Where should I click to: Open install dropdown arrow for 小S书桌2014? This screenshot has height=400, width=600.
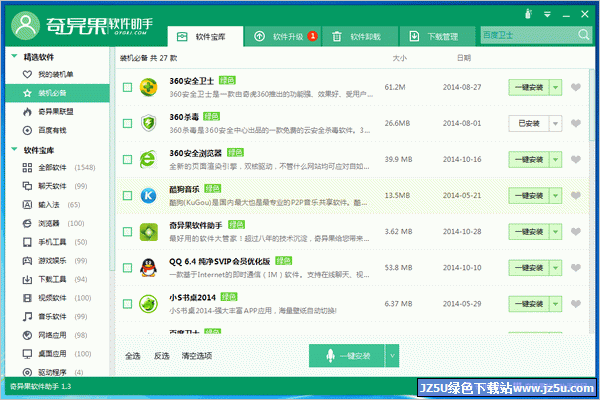point(556,304)
